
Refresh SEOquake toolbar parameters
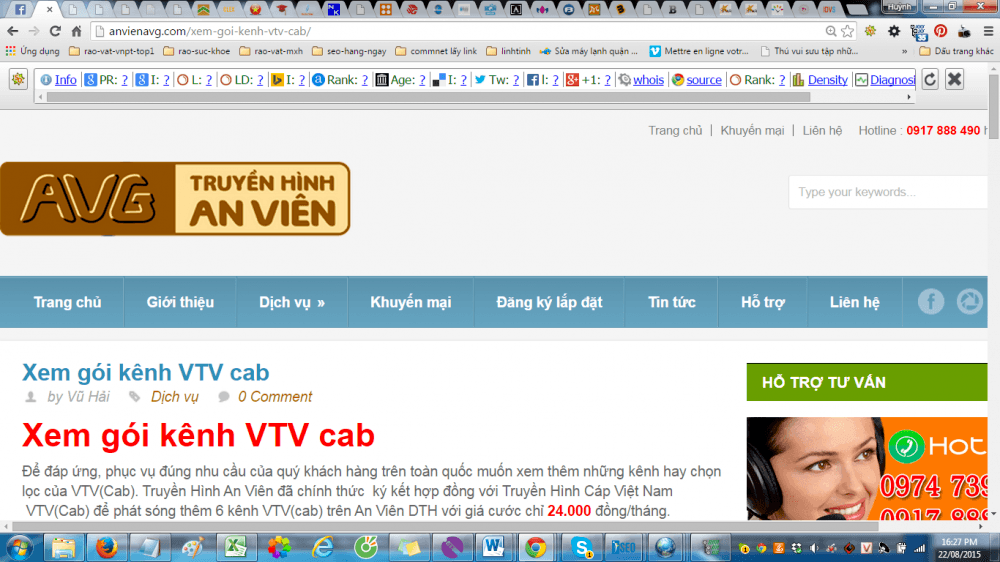930,80
